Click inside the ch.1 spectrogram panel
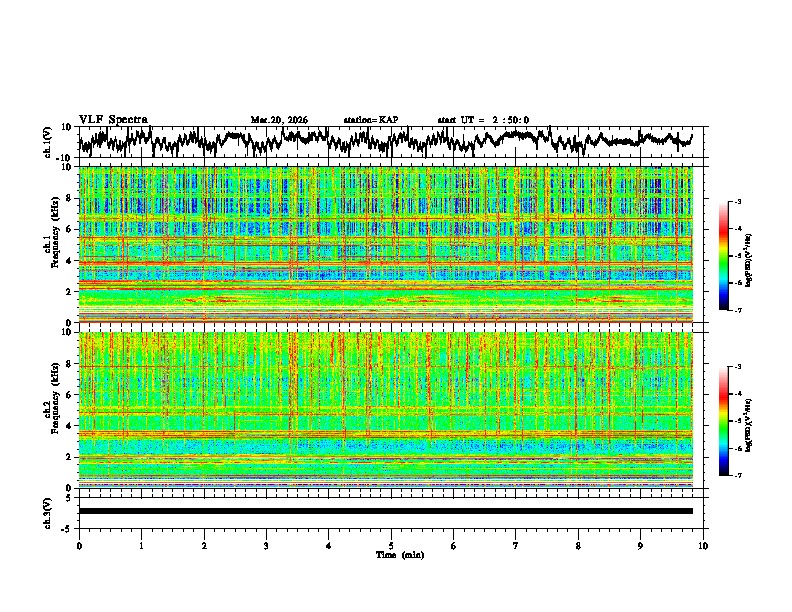Viewport: 792px width, 612px height. [x=386, y=244]
